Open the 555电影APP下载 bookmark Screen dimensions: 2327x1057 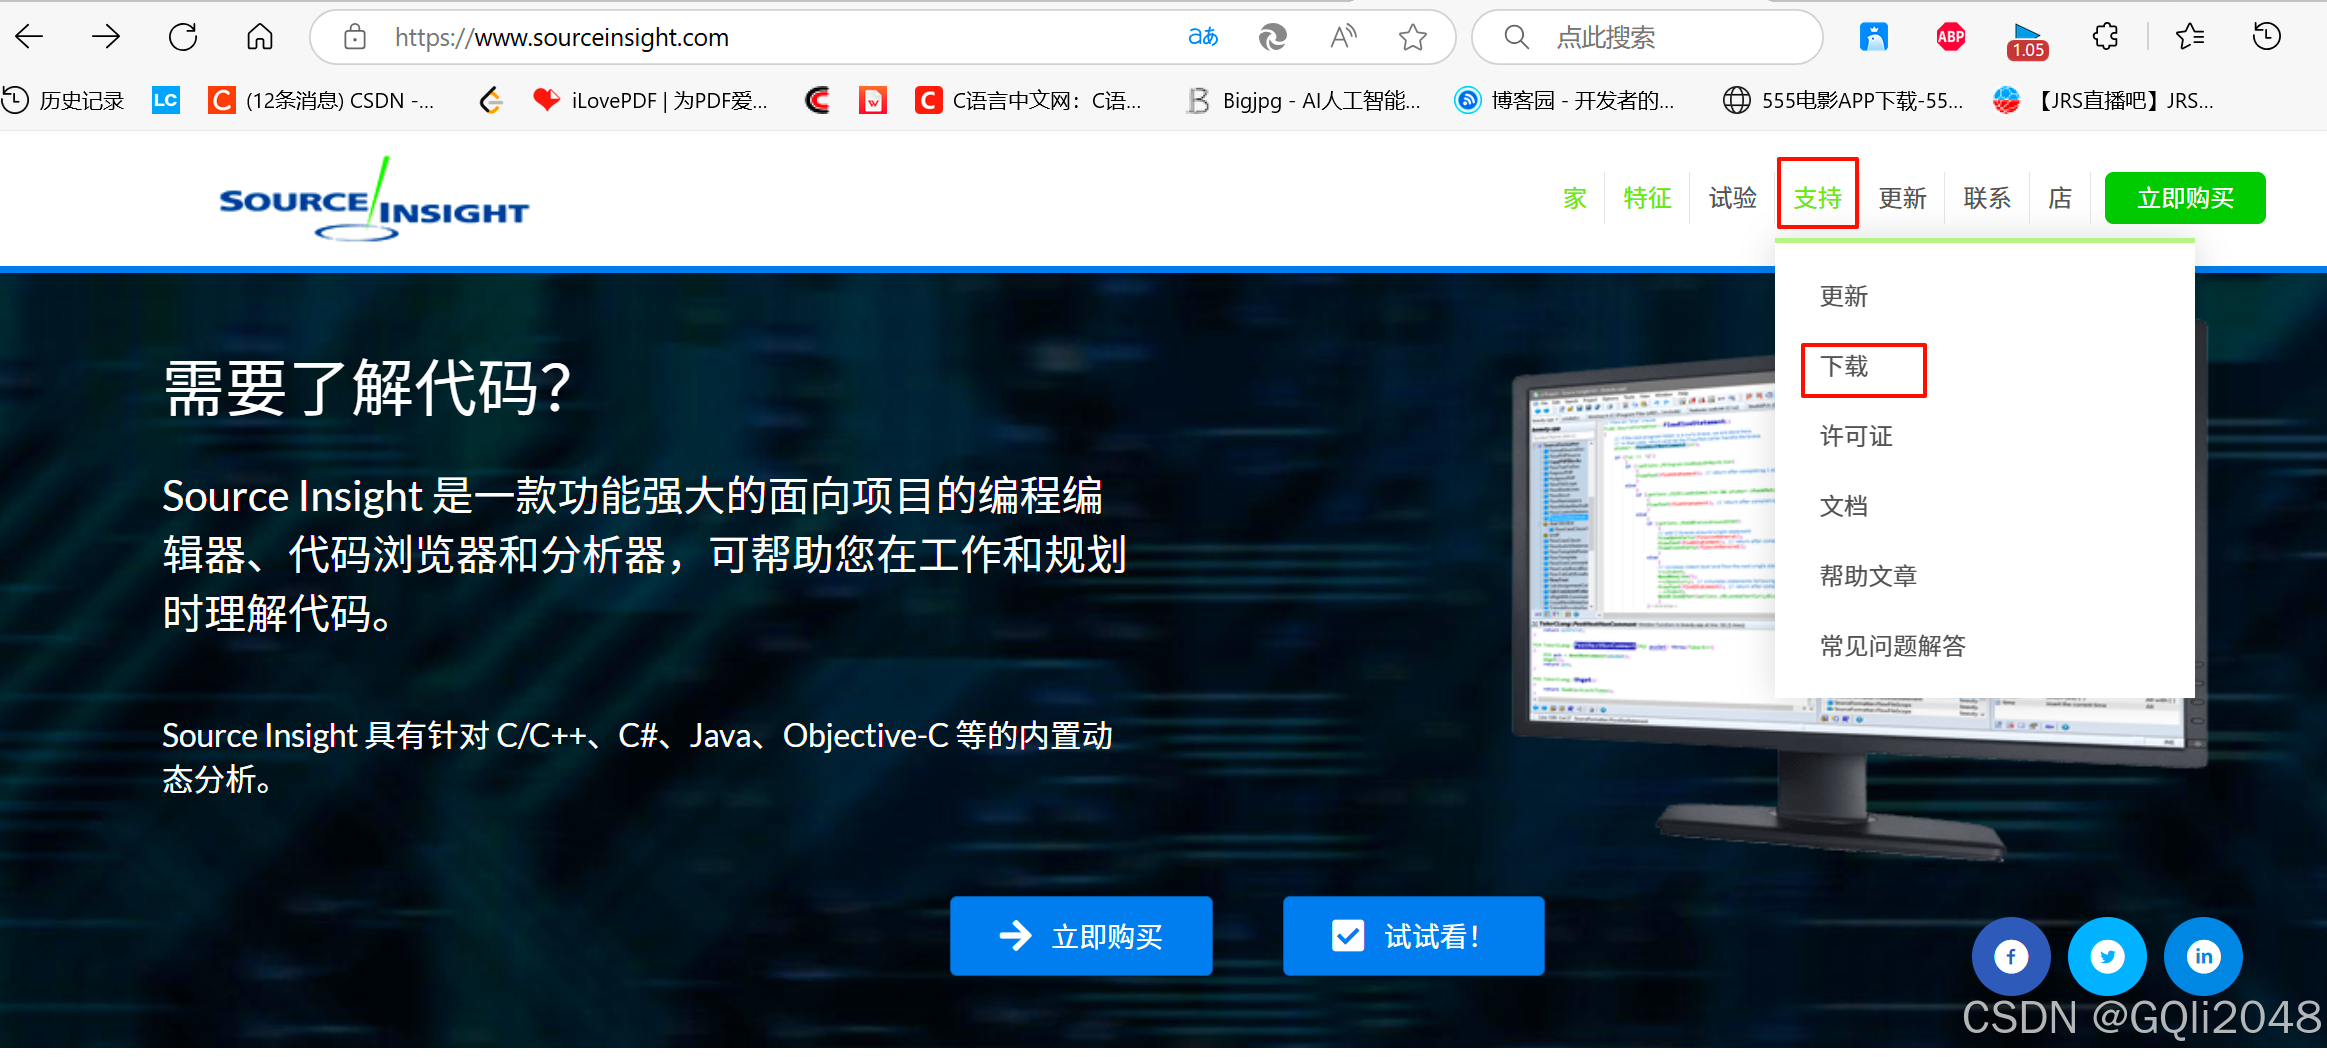tap(1843, 100)
